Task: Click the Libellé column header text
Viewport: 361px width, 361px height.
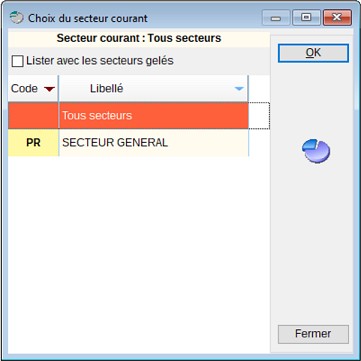Action: point(107,89)
